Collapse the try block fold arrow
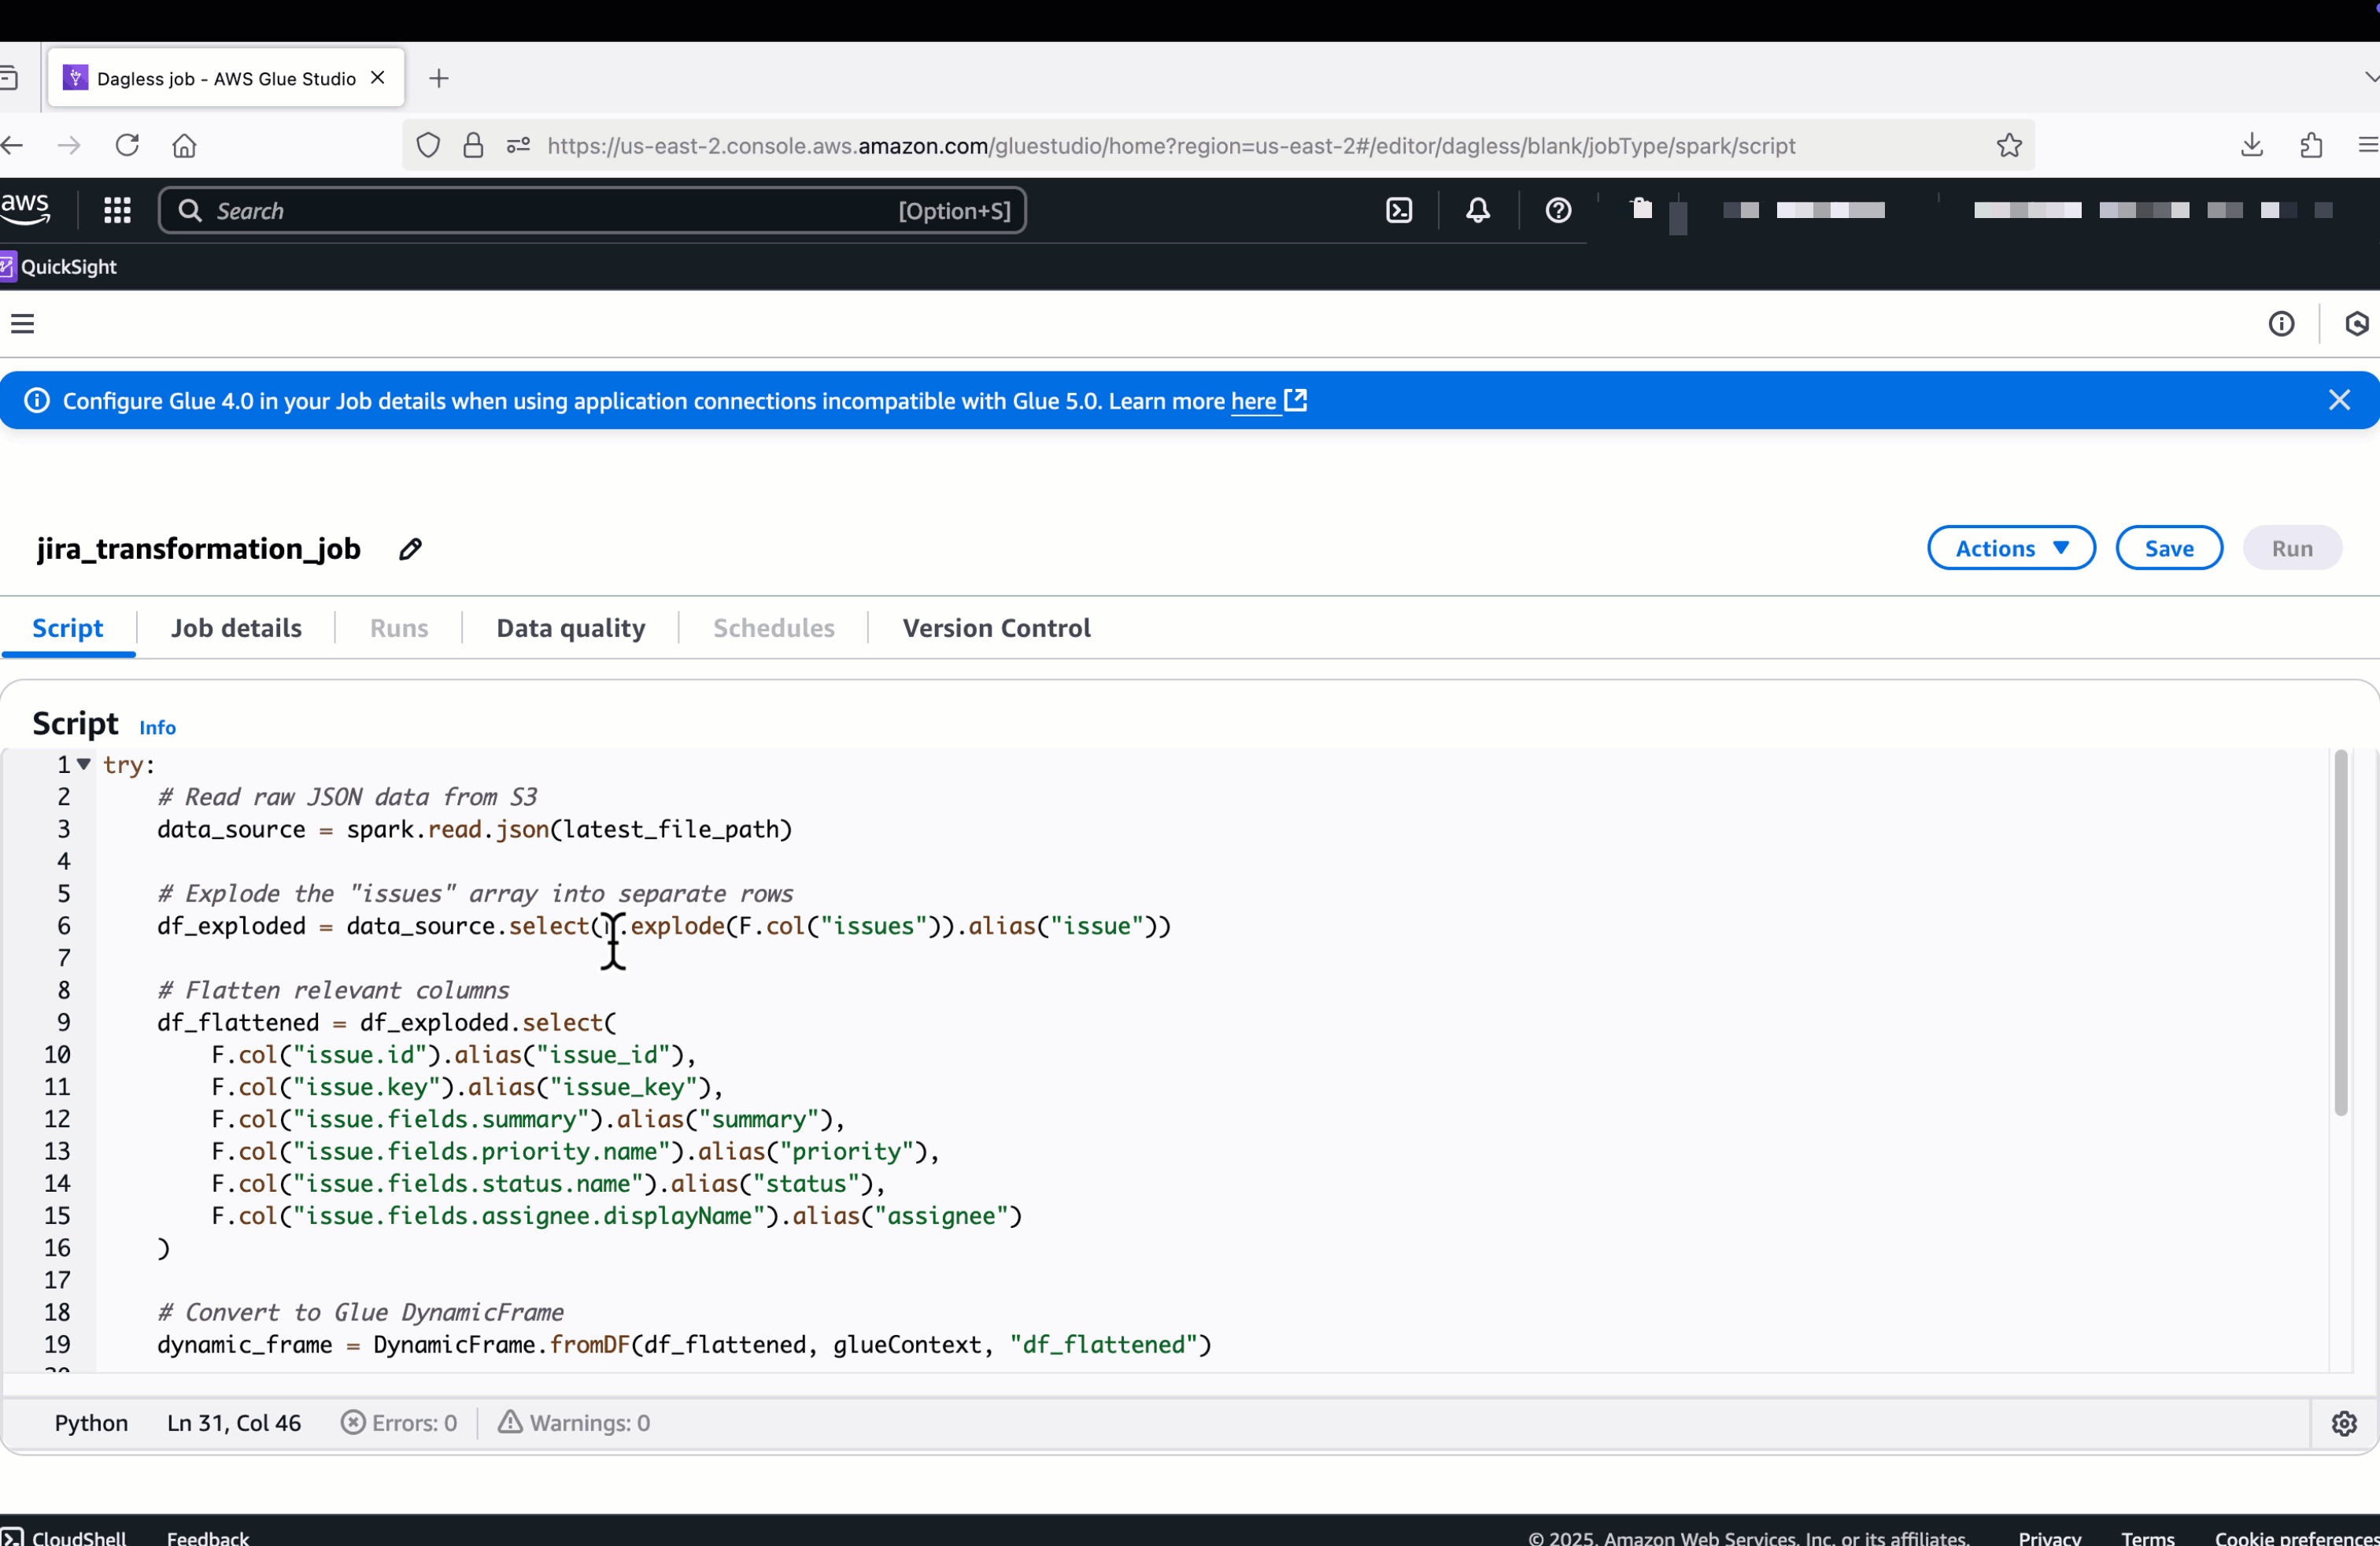2380x1546 pixels. pyautogui.click(x=84, y=764)
